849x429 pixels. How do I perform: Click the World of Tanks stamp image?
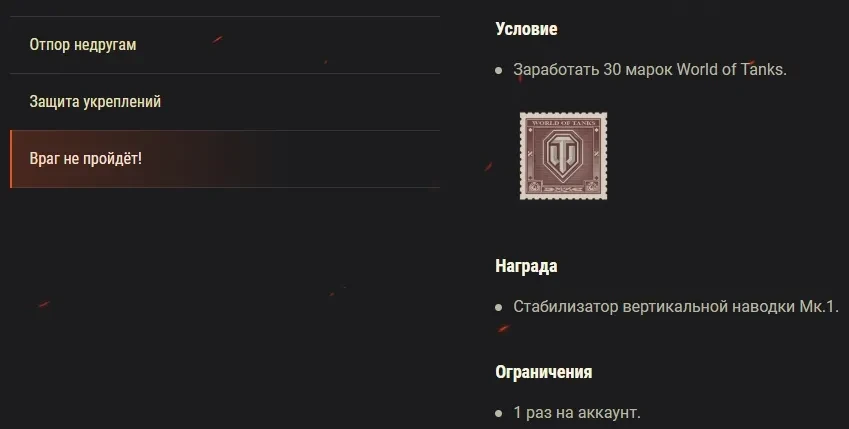pos(563,156)
